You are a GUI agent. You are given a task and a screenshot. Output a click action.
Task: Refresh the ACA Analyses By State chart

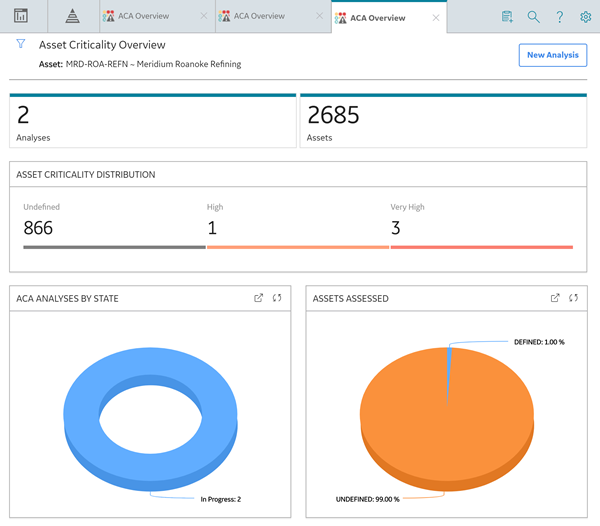277,298
